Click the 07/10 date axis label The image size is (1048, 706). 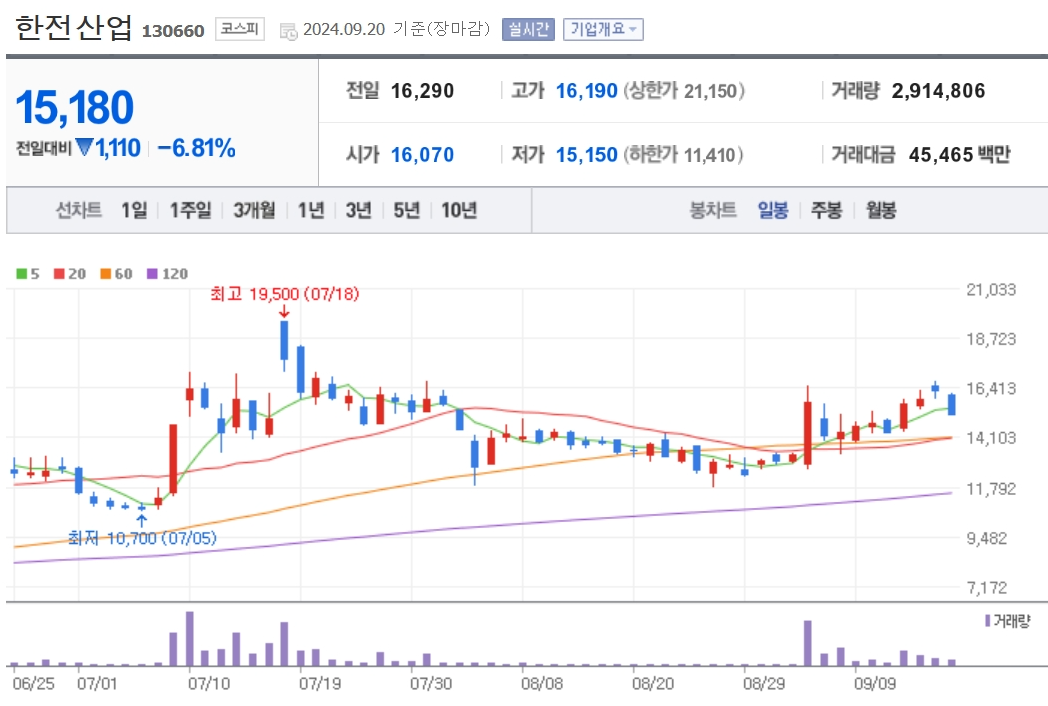(209, 684)
